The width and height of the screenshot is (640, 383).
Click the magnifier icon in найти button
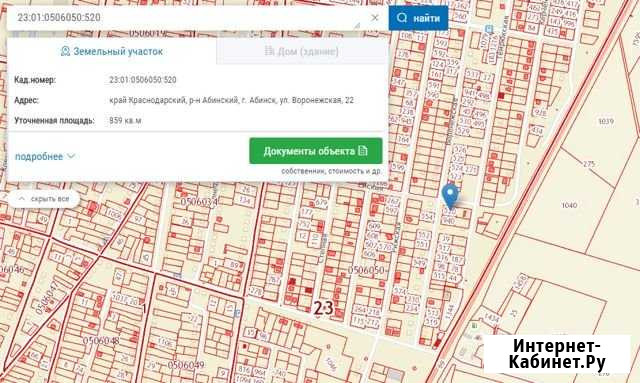402,18
